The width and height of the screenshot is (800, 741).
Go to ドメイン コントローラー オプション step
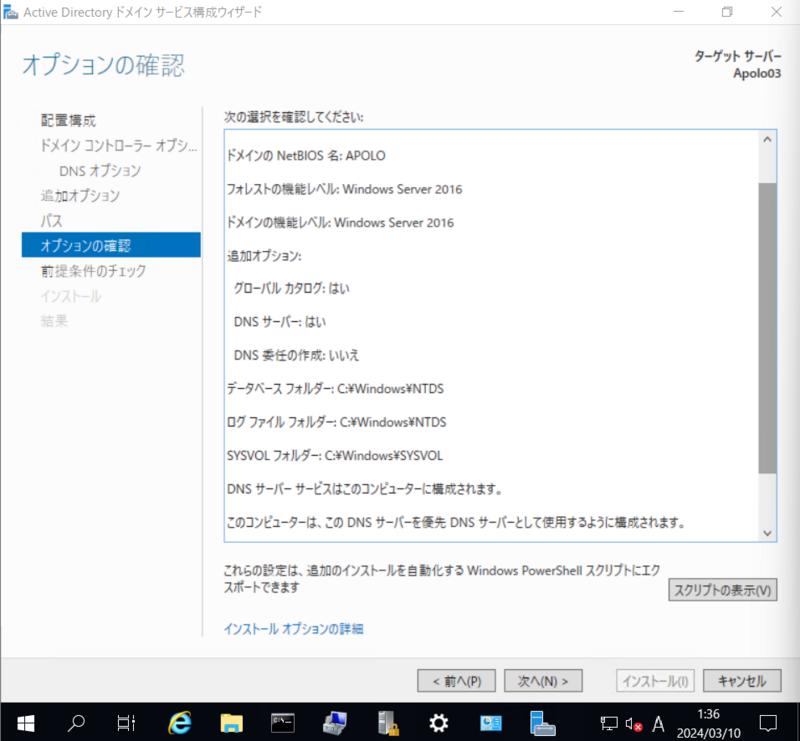(118, 145)
